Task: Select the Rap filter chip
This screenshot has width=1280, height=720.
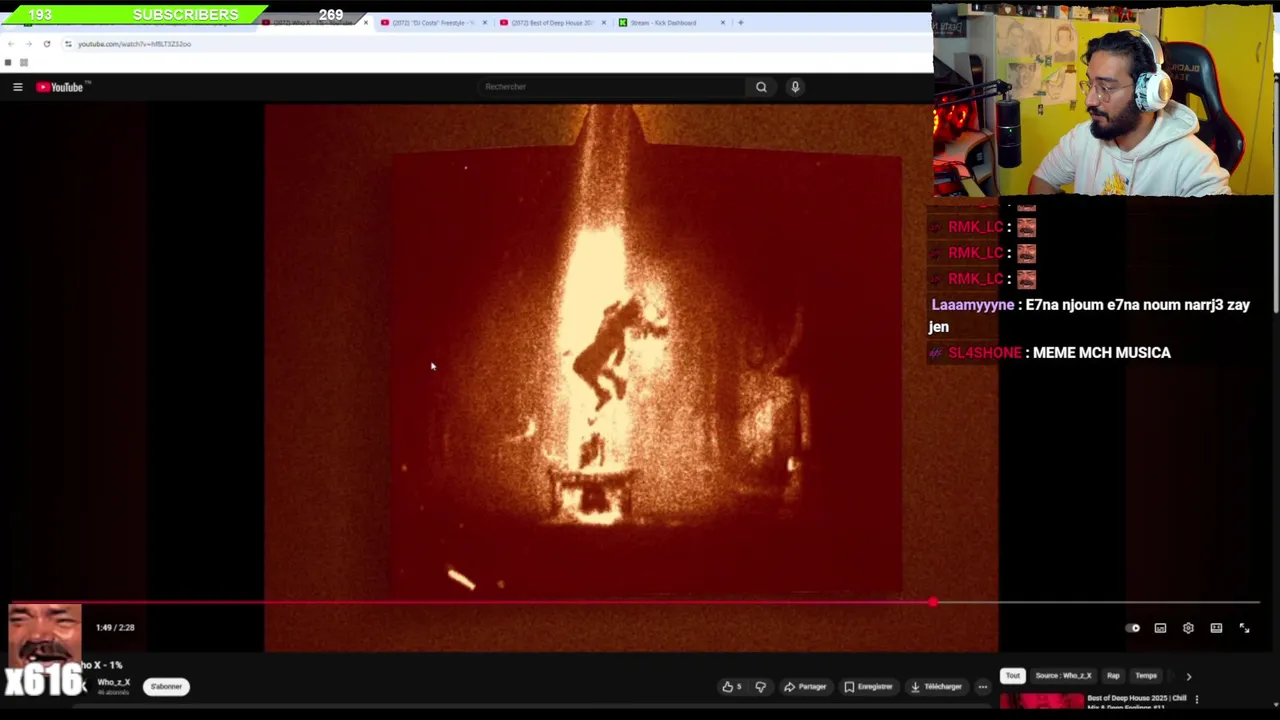Action: 1113,676
